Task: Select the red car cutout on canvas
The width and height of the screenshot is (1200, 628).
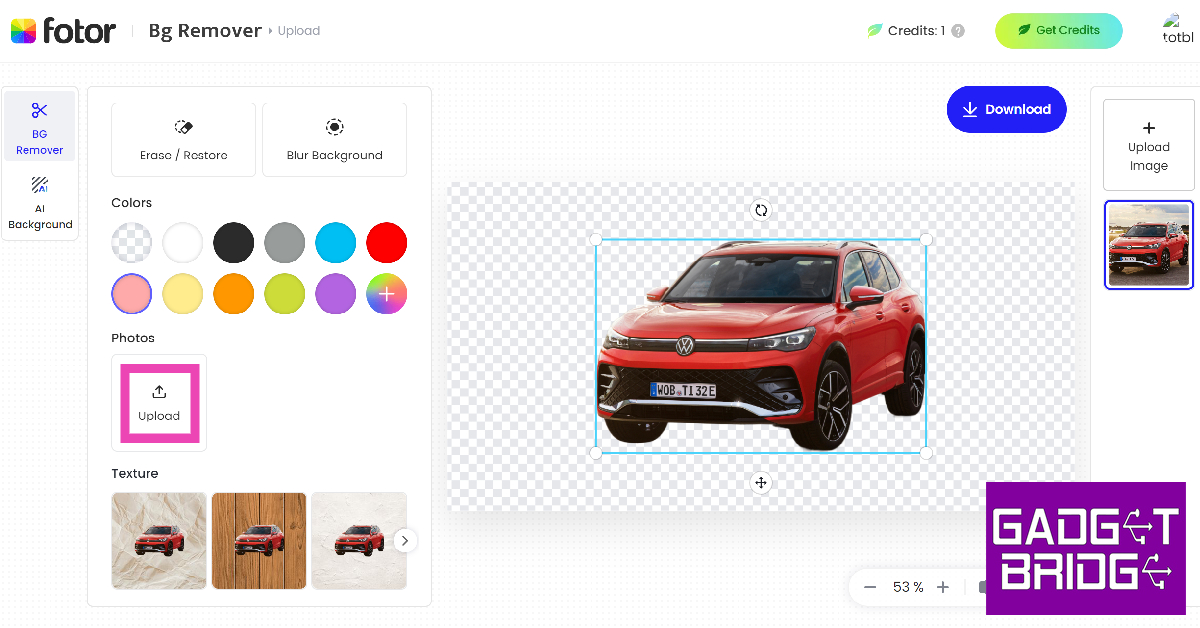Action: [x=761, y=345]
